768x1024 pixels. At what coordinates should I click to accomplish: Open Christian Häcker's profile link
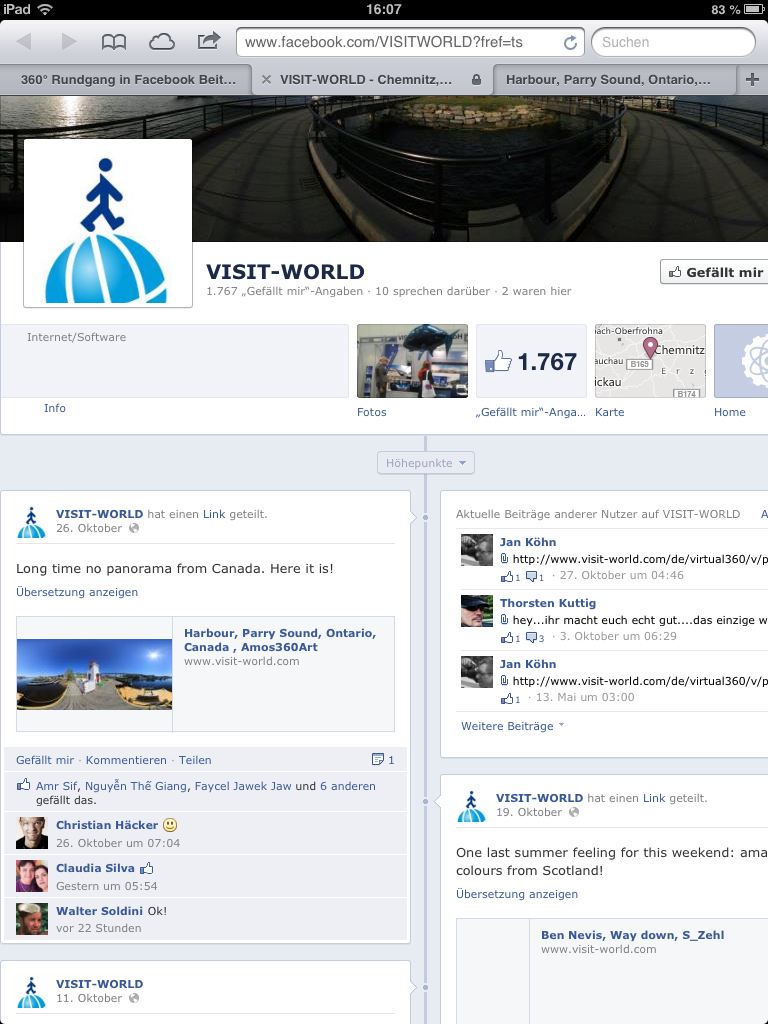(x=107, y=825)
